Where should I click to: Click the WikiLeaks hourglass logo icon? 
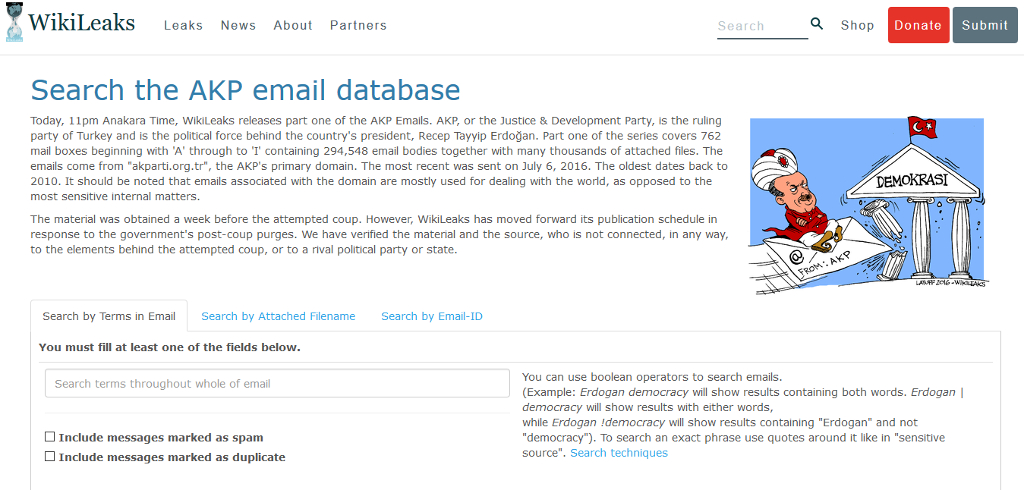click(x=14, y=22)
